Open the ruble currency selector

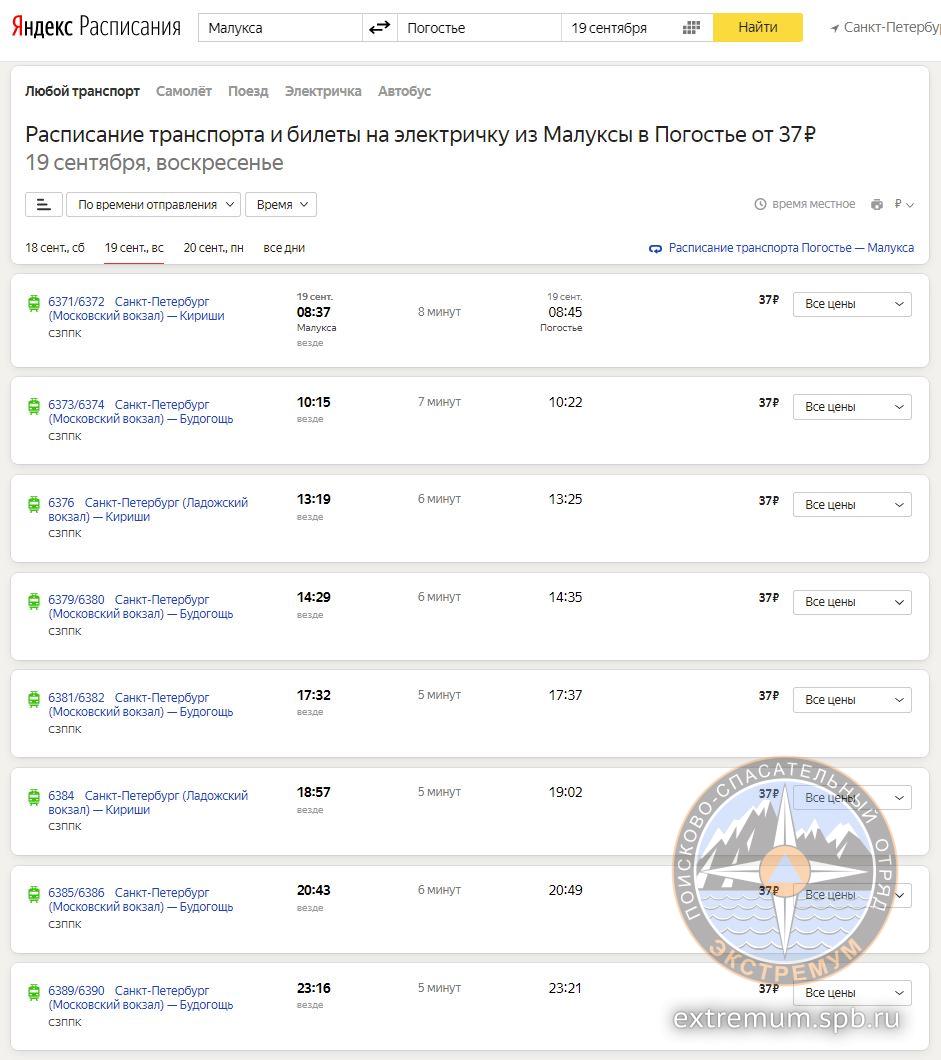pos(904,204)
